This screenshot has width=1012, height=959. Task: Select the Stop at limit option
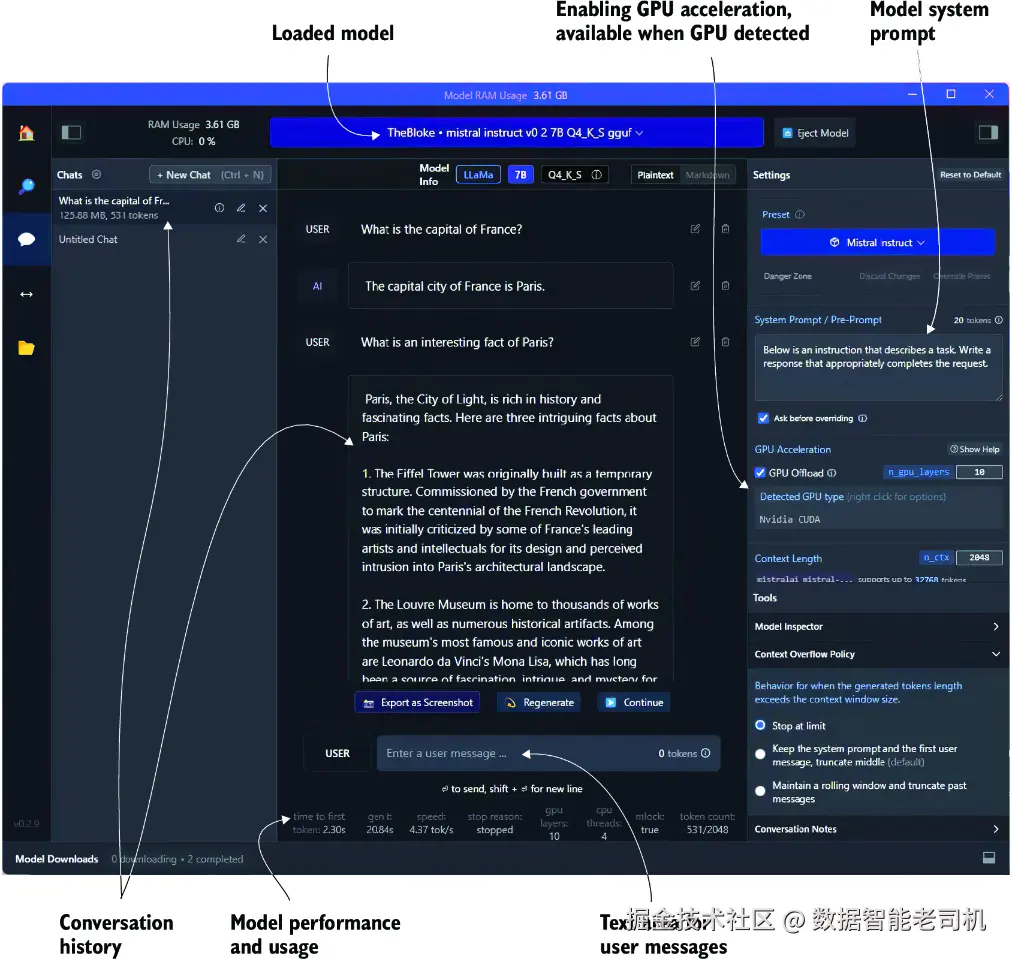coord(760,725)
